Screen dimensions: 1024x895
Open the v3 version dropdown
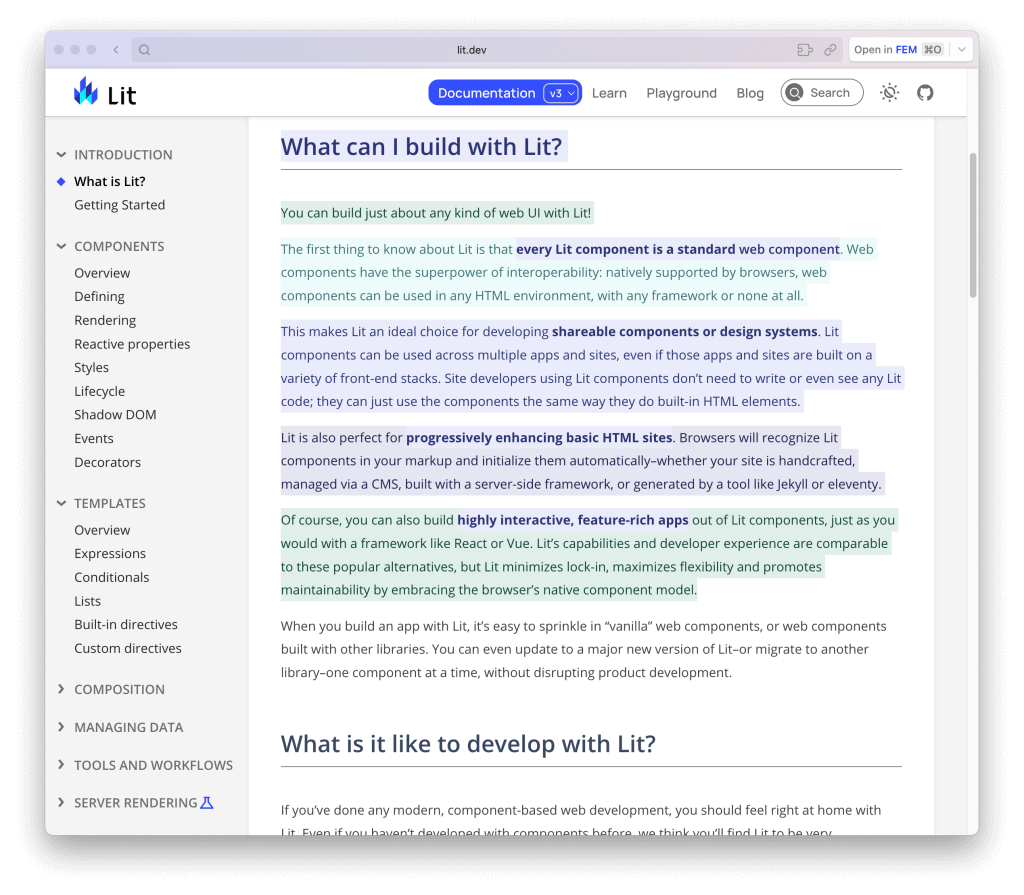point(561,93)
